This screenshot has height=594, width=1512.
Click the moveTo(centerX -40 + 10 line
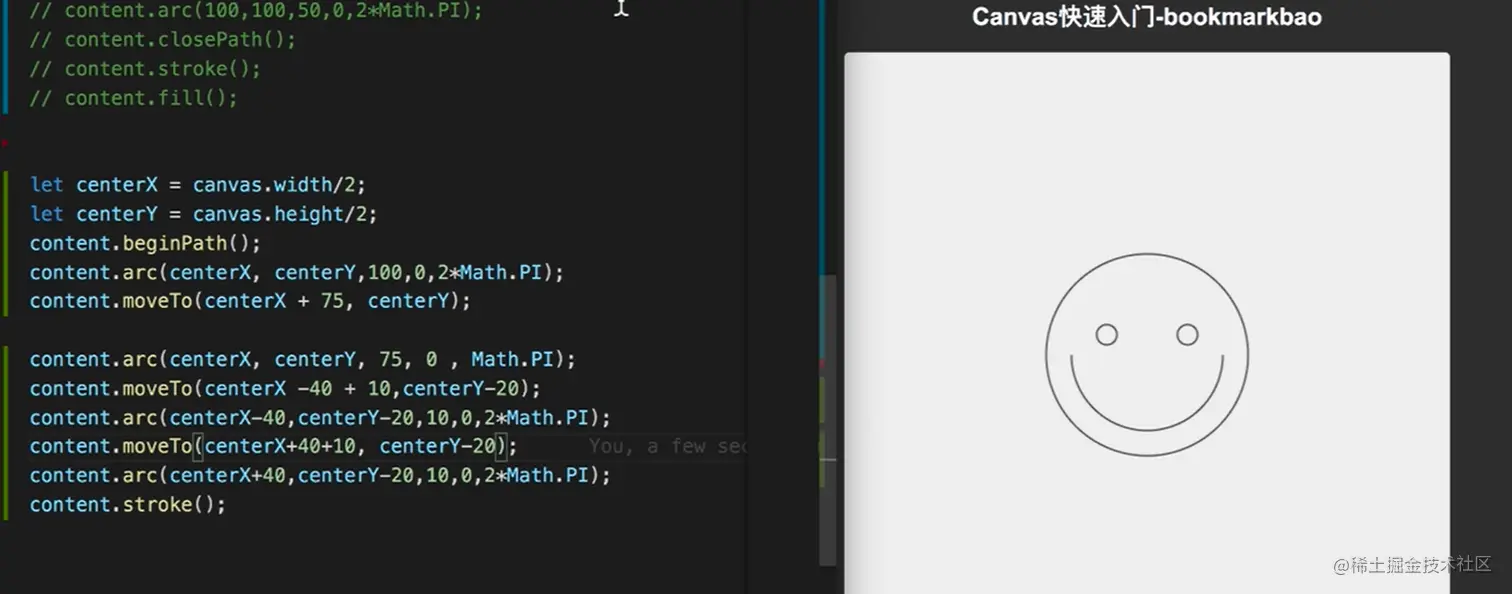(285, 388)
